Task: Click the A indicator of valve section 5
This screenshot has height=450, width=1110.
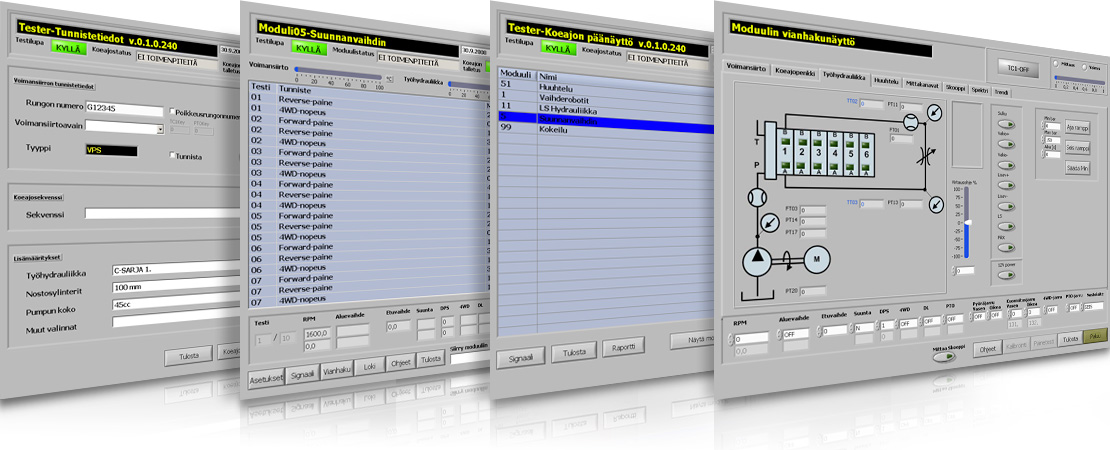Action: 849,168
